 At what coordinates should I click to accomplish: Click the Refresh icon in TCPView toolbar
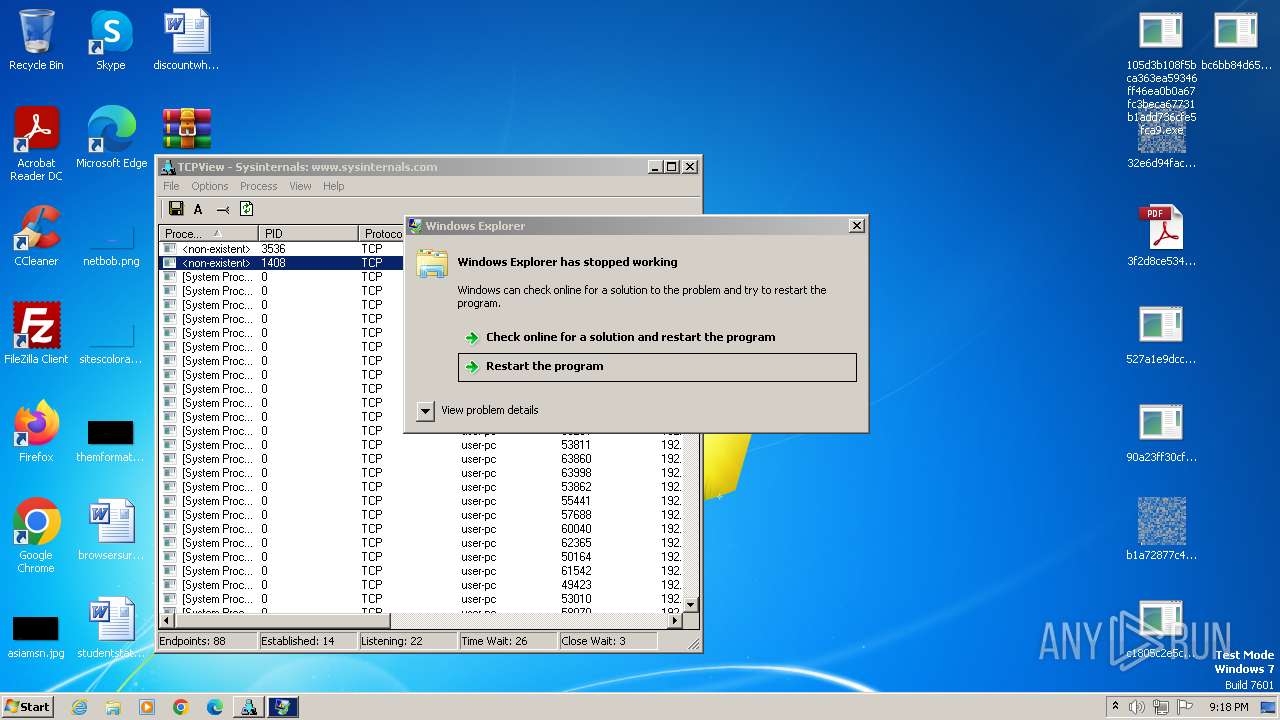[x=246, y=209]
